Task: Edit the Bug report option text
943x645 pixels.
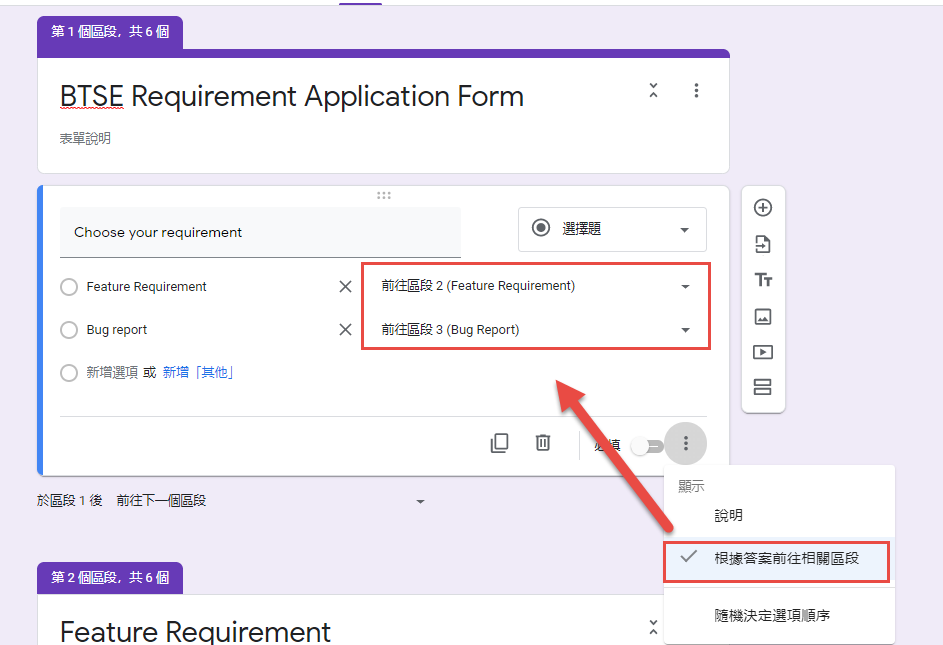Action: coord(117,330)
